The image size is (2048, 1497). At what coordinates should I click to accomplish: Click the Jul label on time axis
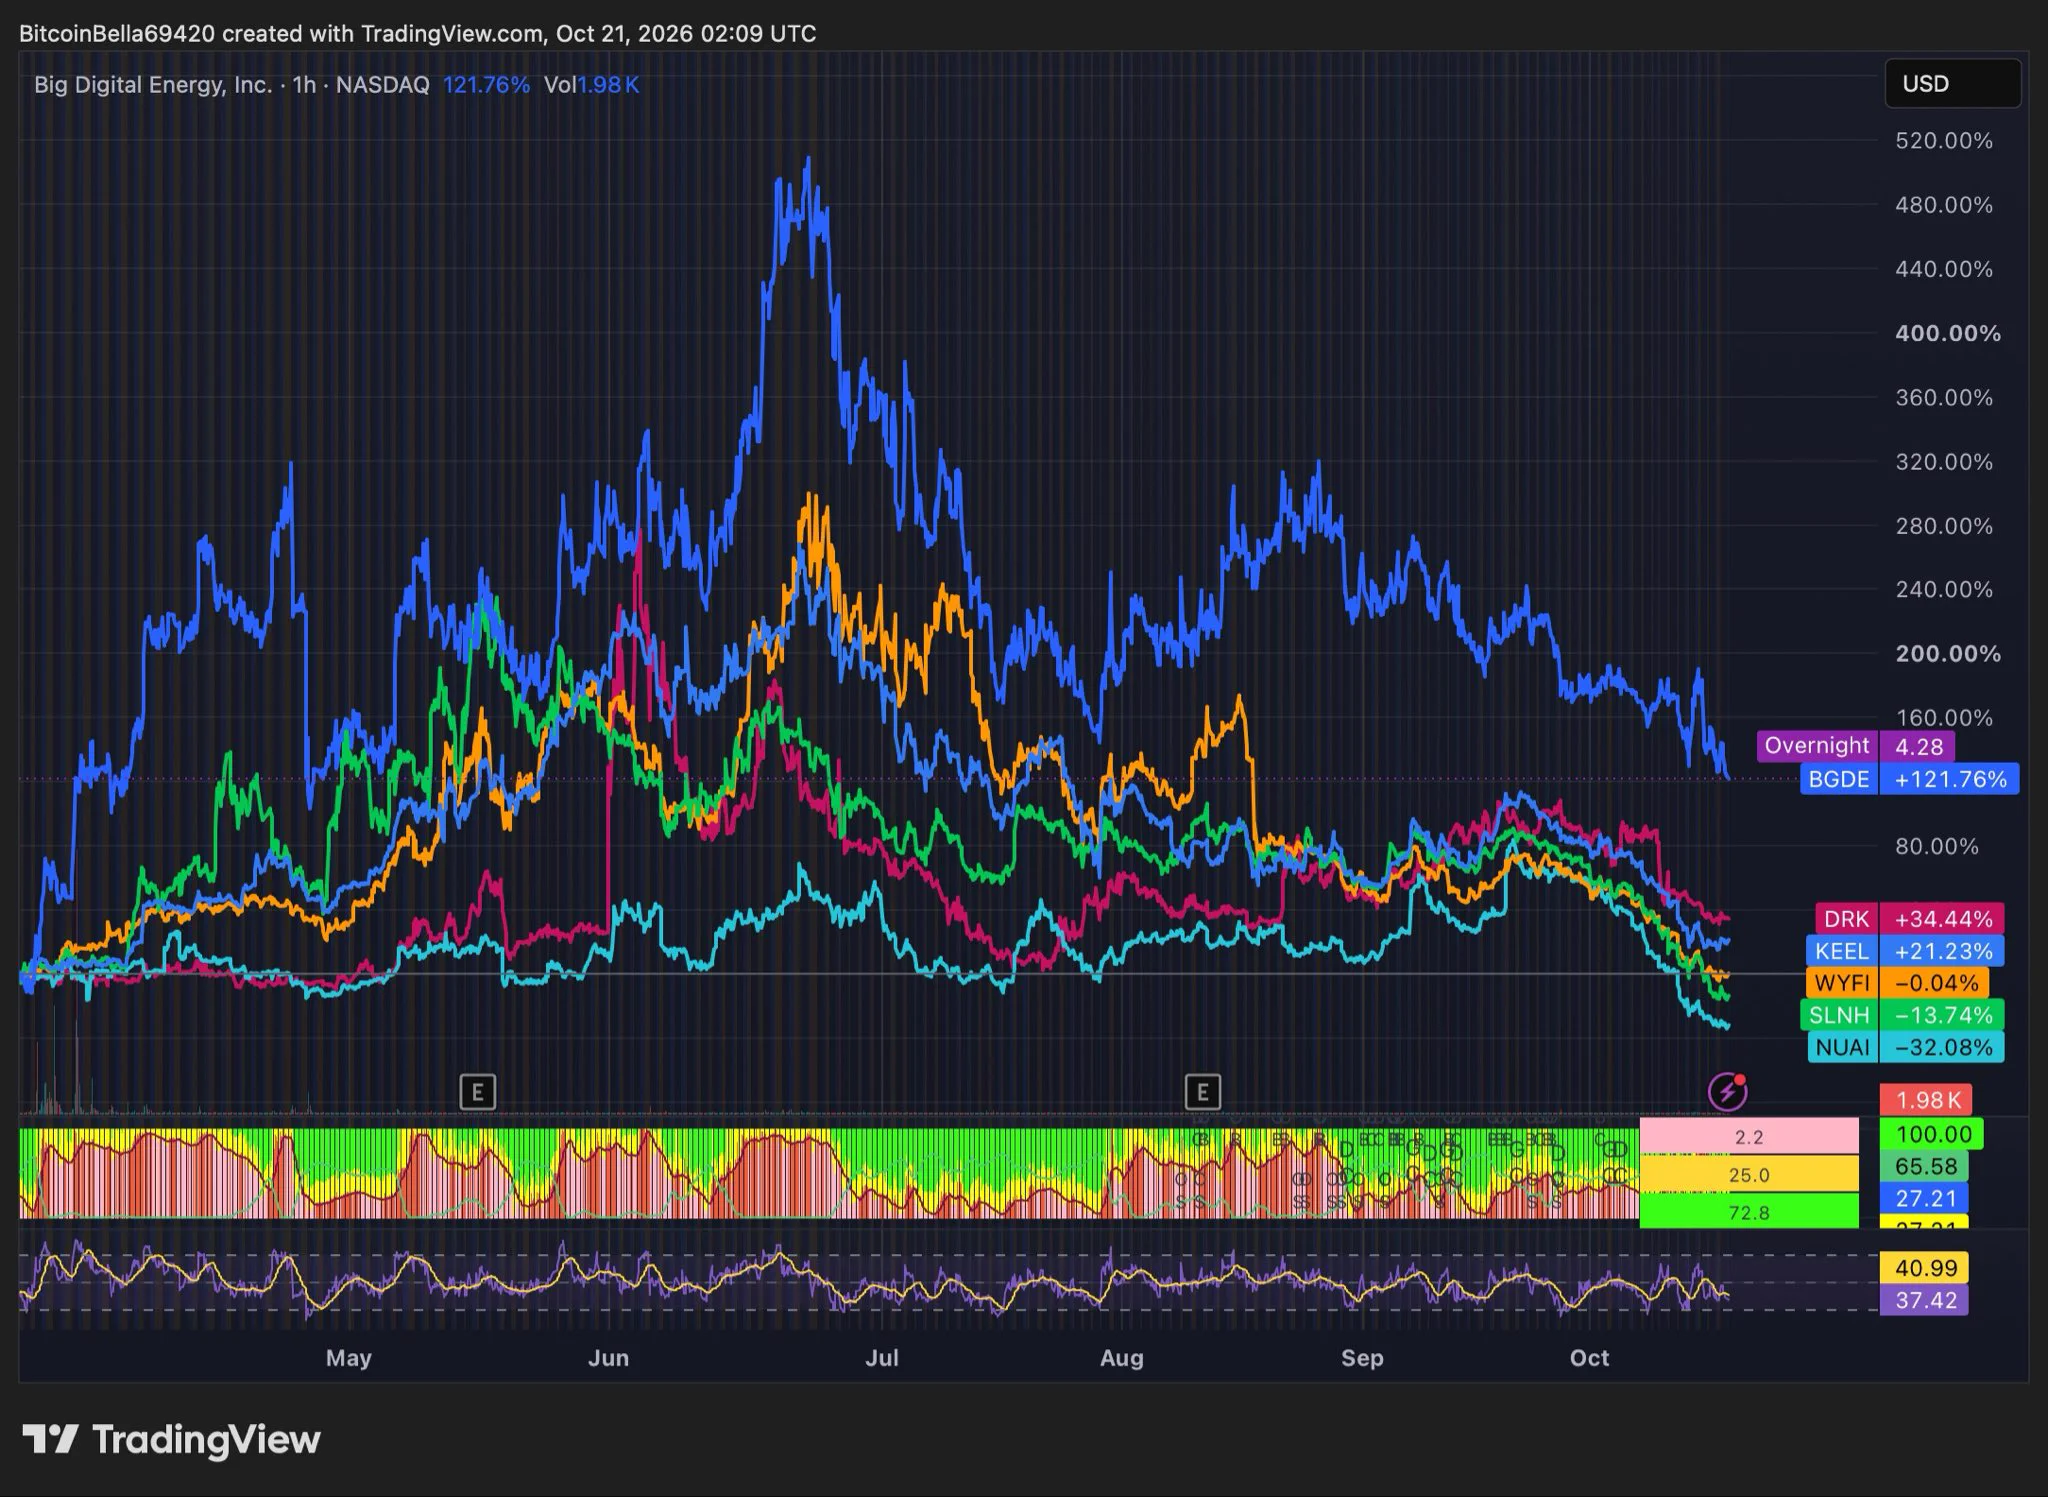click(882, 1358)
